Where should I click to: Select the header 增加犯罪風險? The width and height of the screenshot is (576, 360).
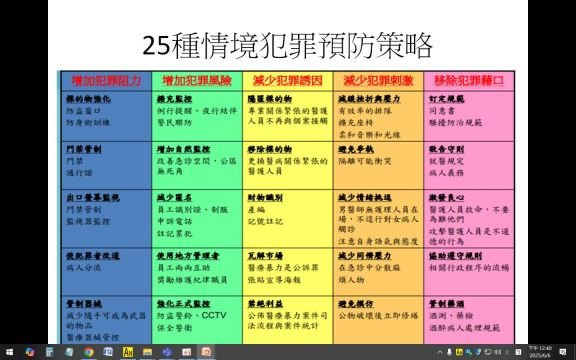(197, 81)
